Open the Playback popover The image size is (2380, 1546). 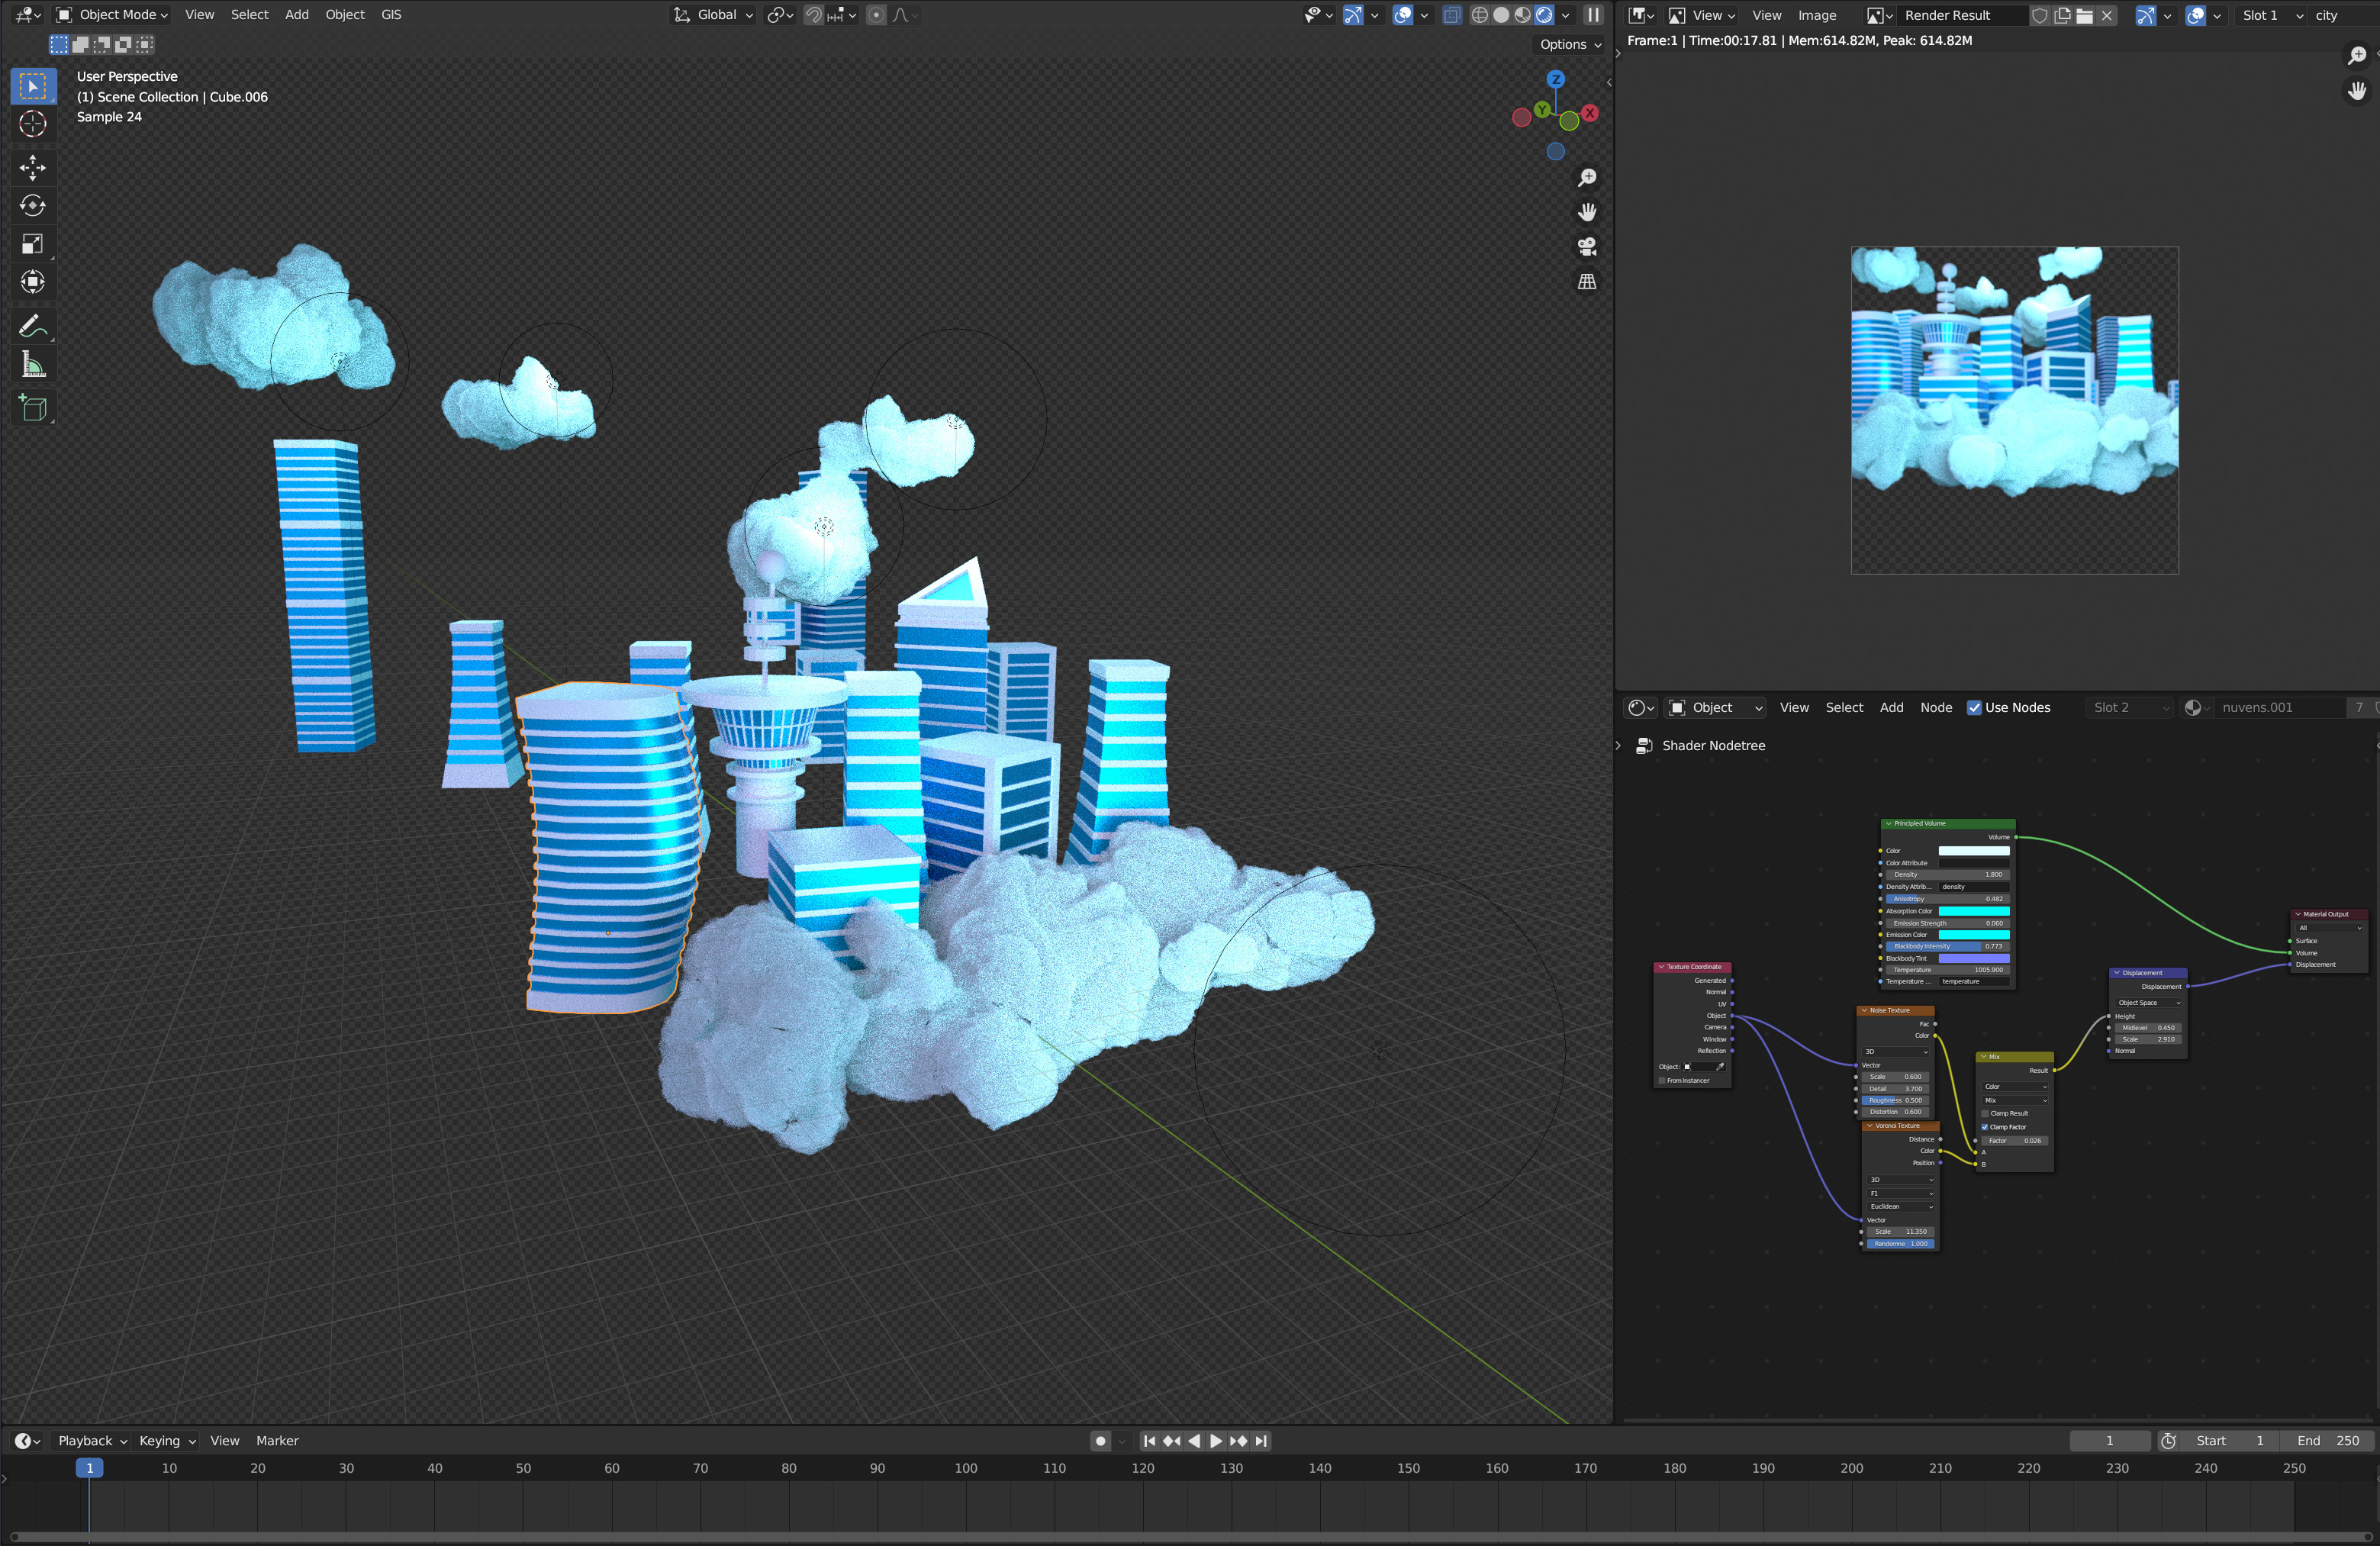[92, 1441]
